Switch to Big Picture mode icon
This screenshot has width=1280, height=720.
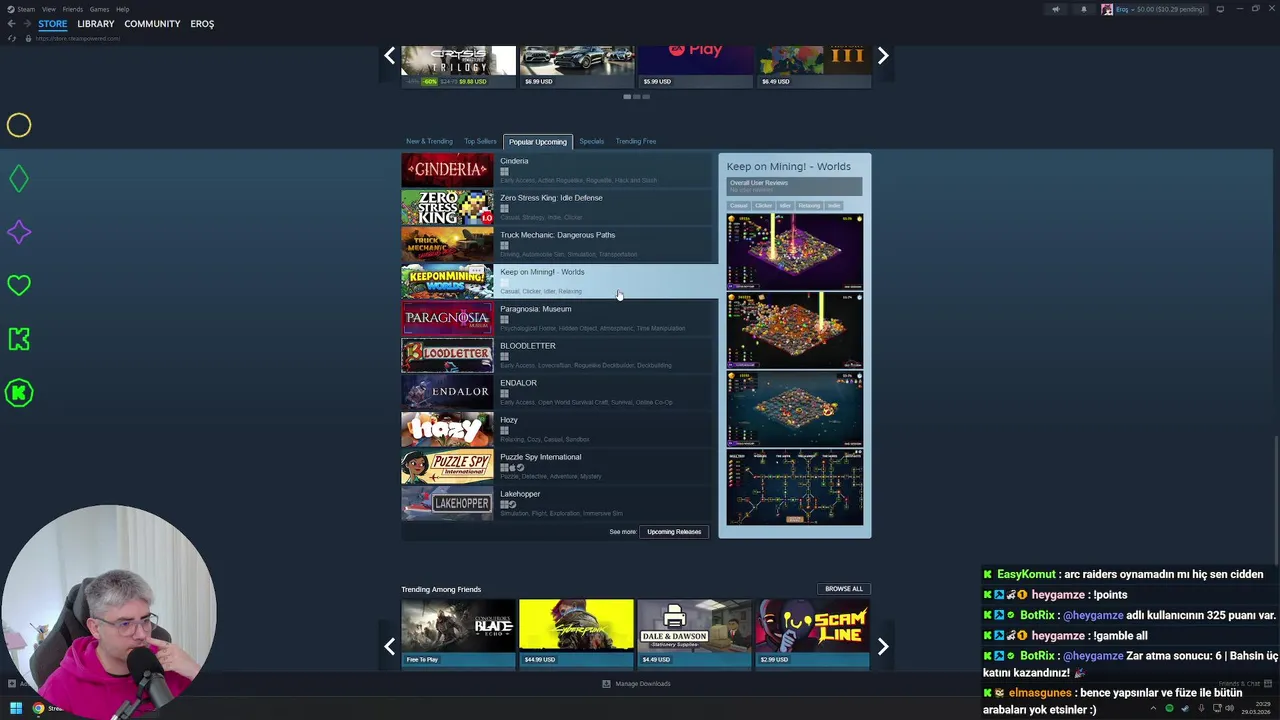pos(1220,9)
